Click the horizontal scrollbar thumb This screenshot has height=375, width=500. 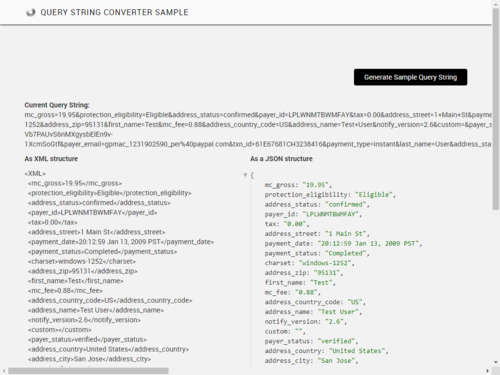88,371
